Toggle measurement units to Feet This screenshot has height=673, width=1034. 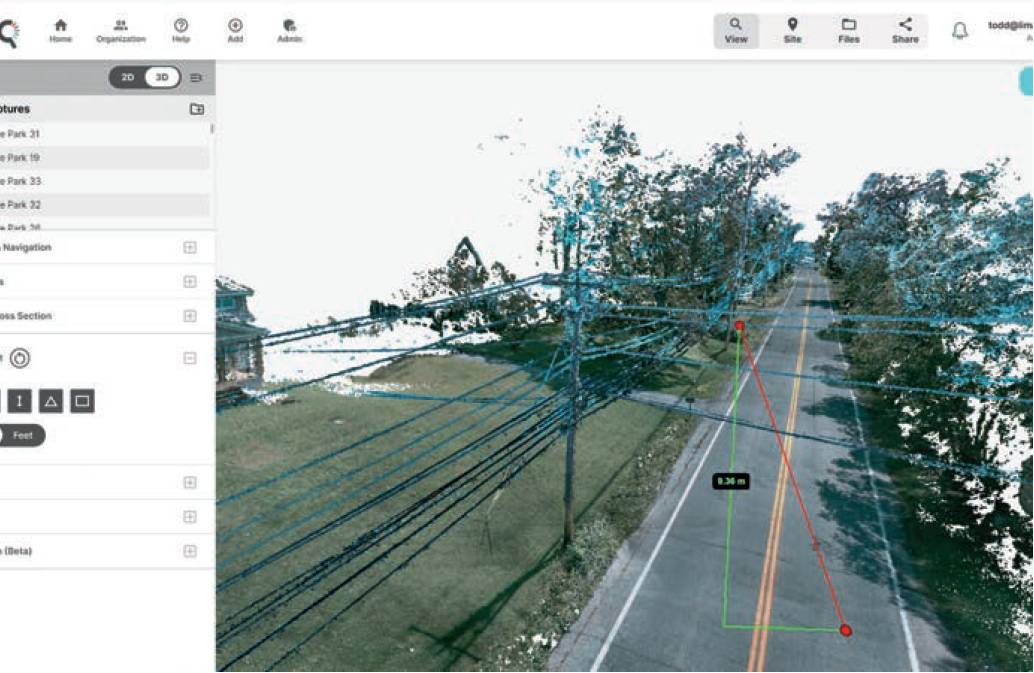[x=22, y=436]
